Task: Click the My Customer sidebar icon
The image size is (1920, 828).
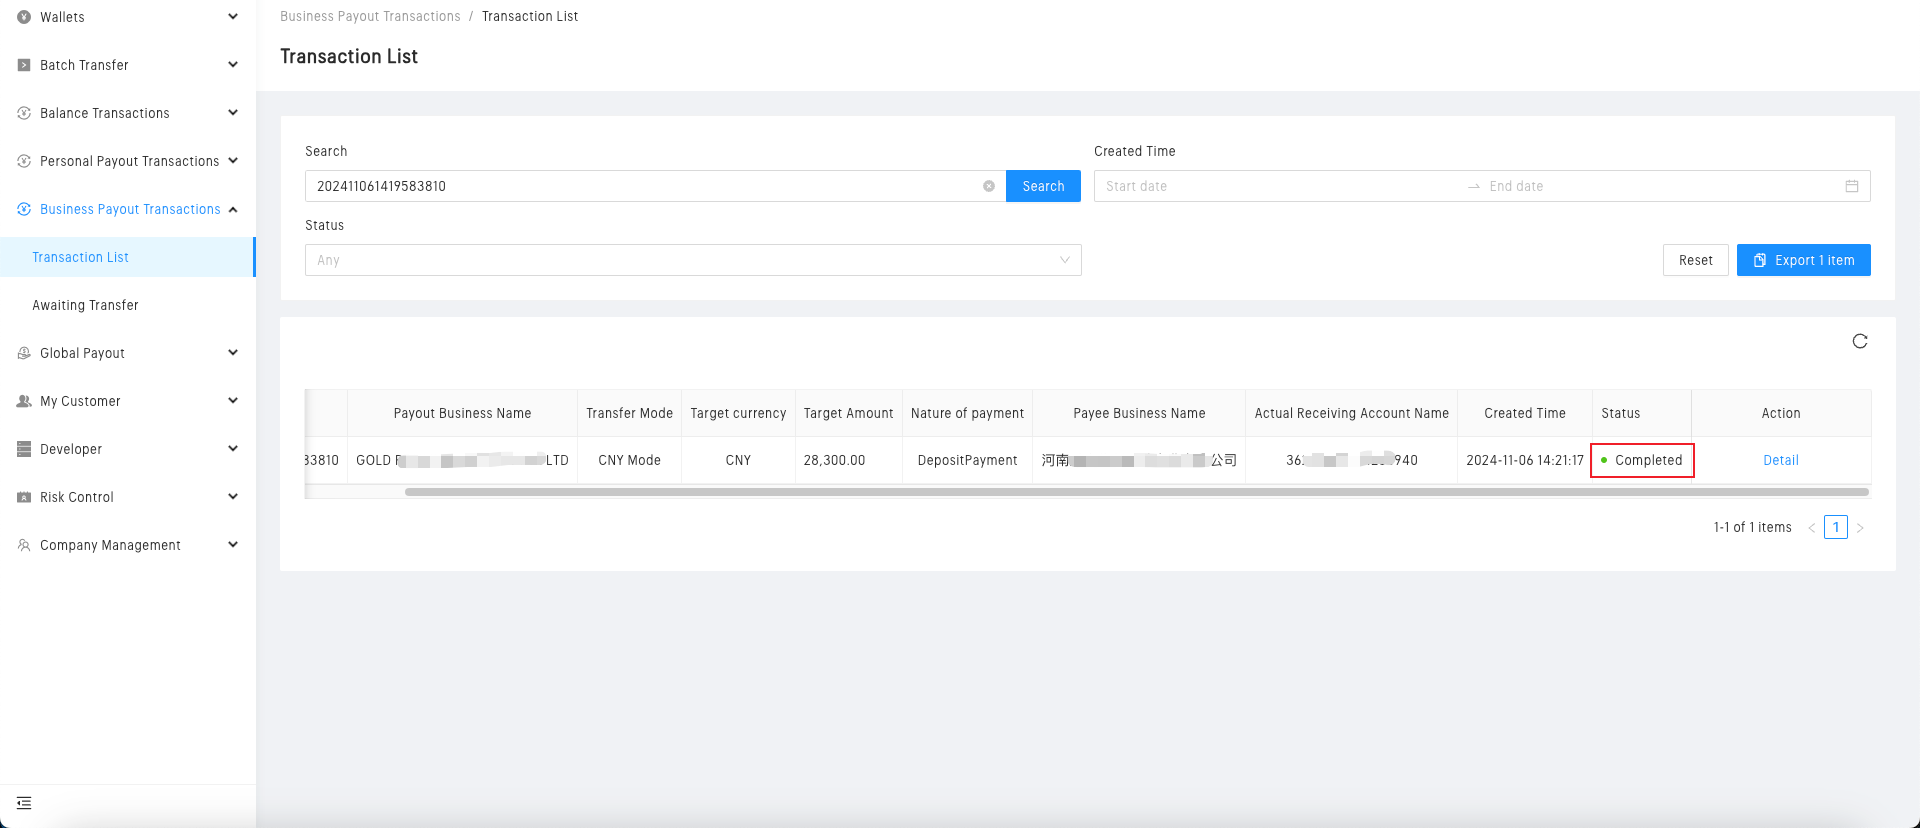Action: (x=24, y=401)
